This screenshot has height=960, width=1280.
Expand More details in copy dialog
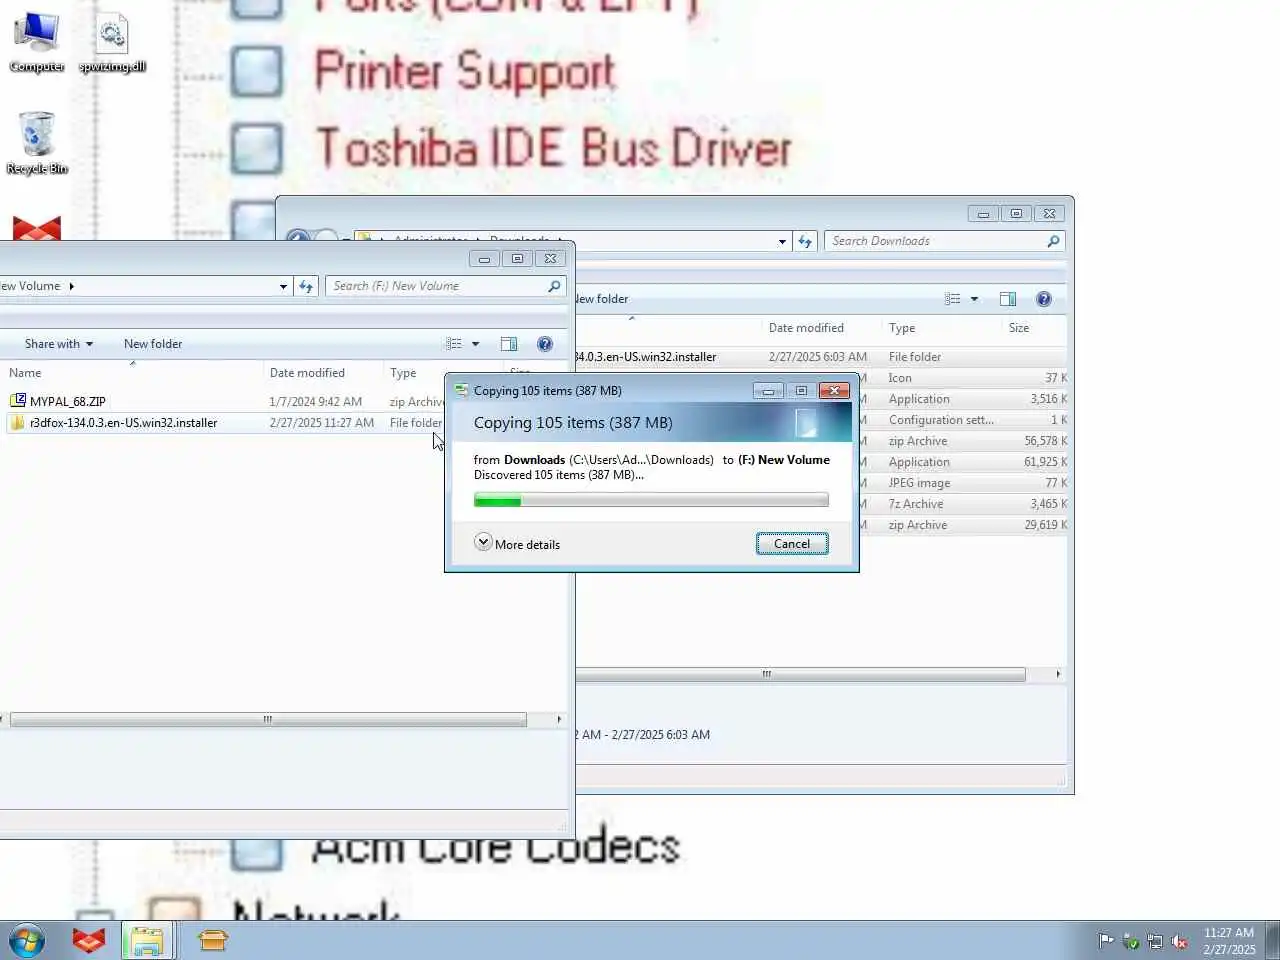(517, 543)
